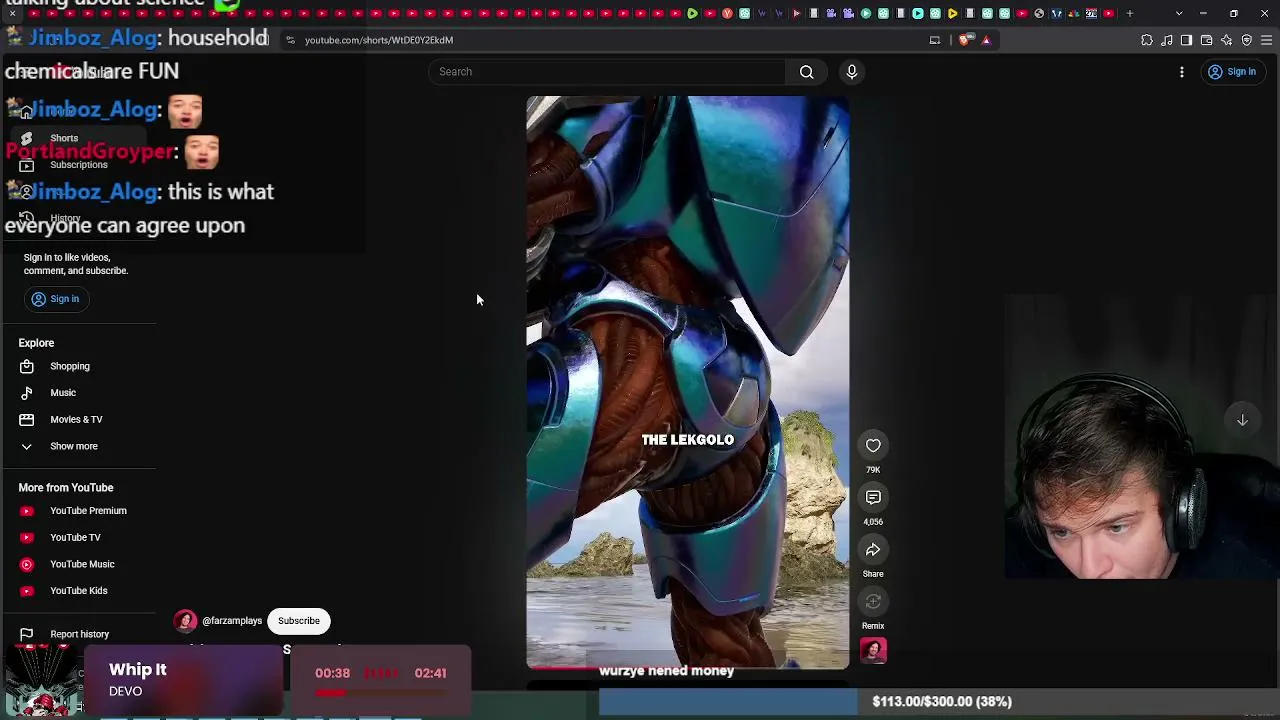Screen dimensions: 1280x720
Task: Open the comments on this Short
Action: tap(873, 498)
